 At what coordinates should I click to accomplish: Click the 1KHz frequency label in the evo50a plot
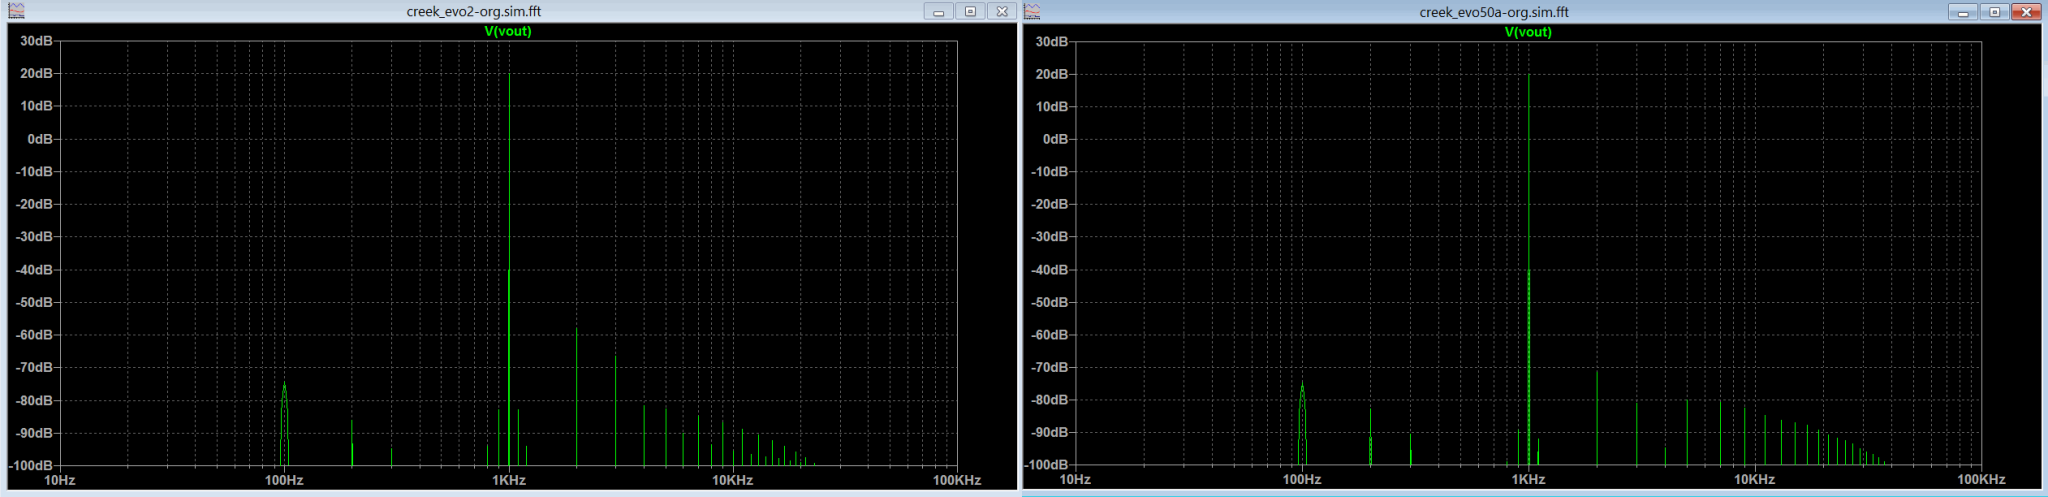(1528, 479)
